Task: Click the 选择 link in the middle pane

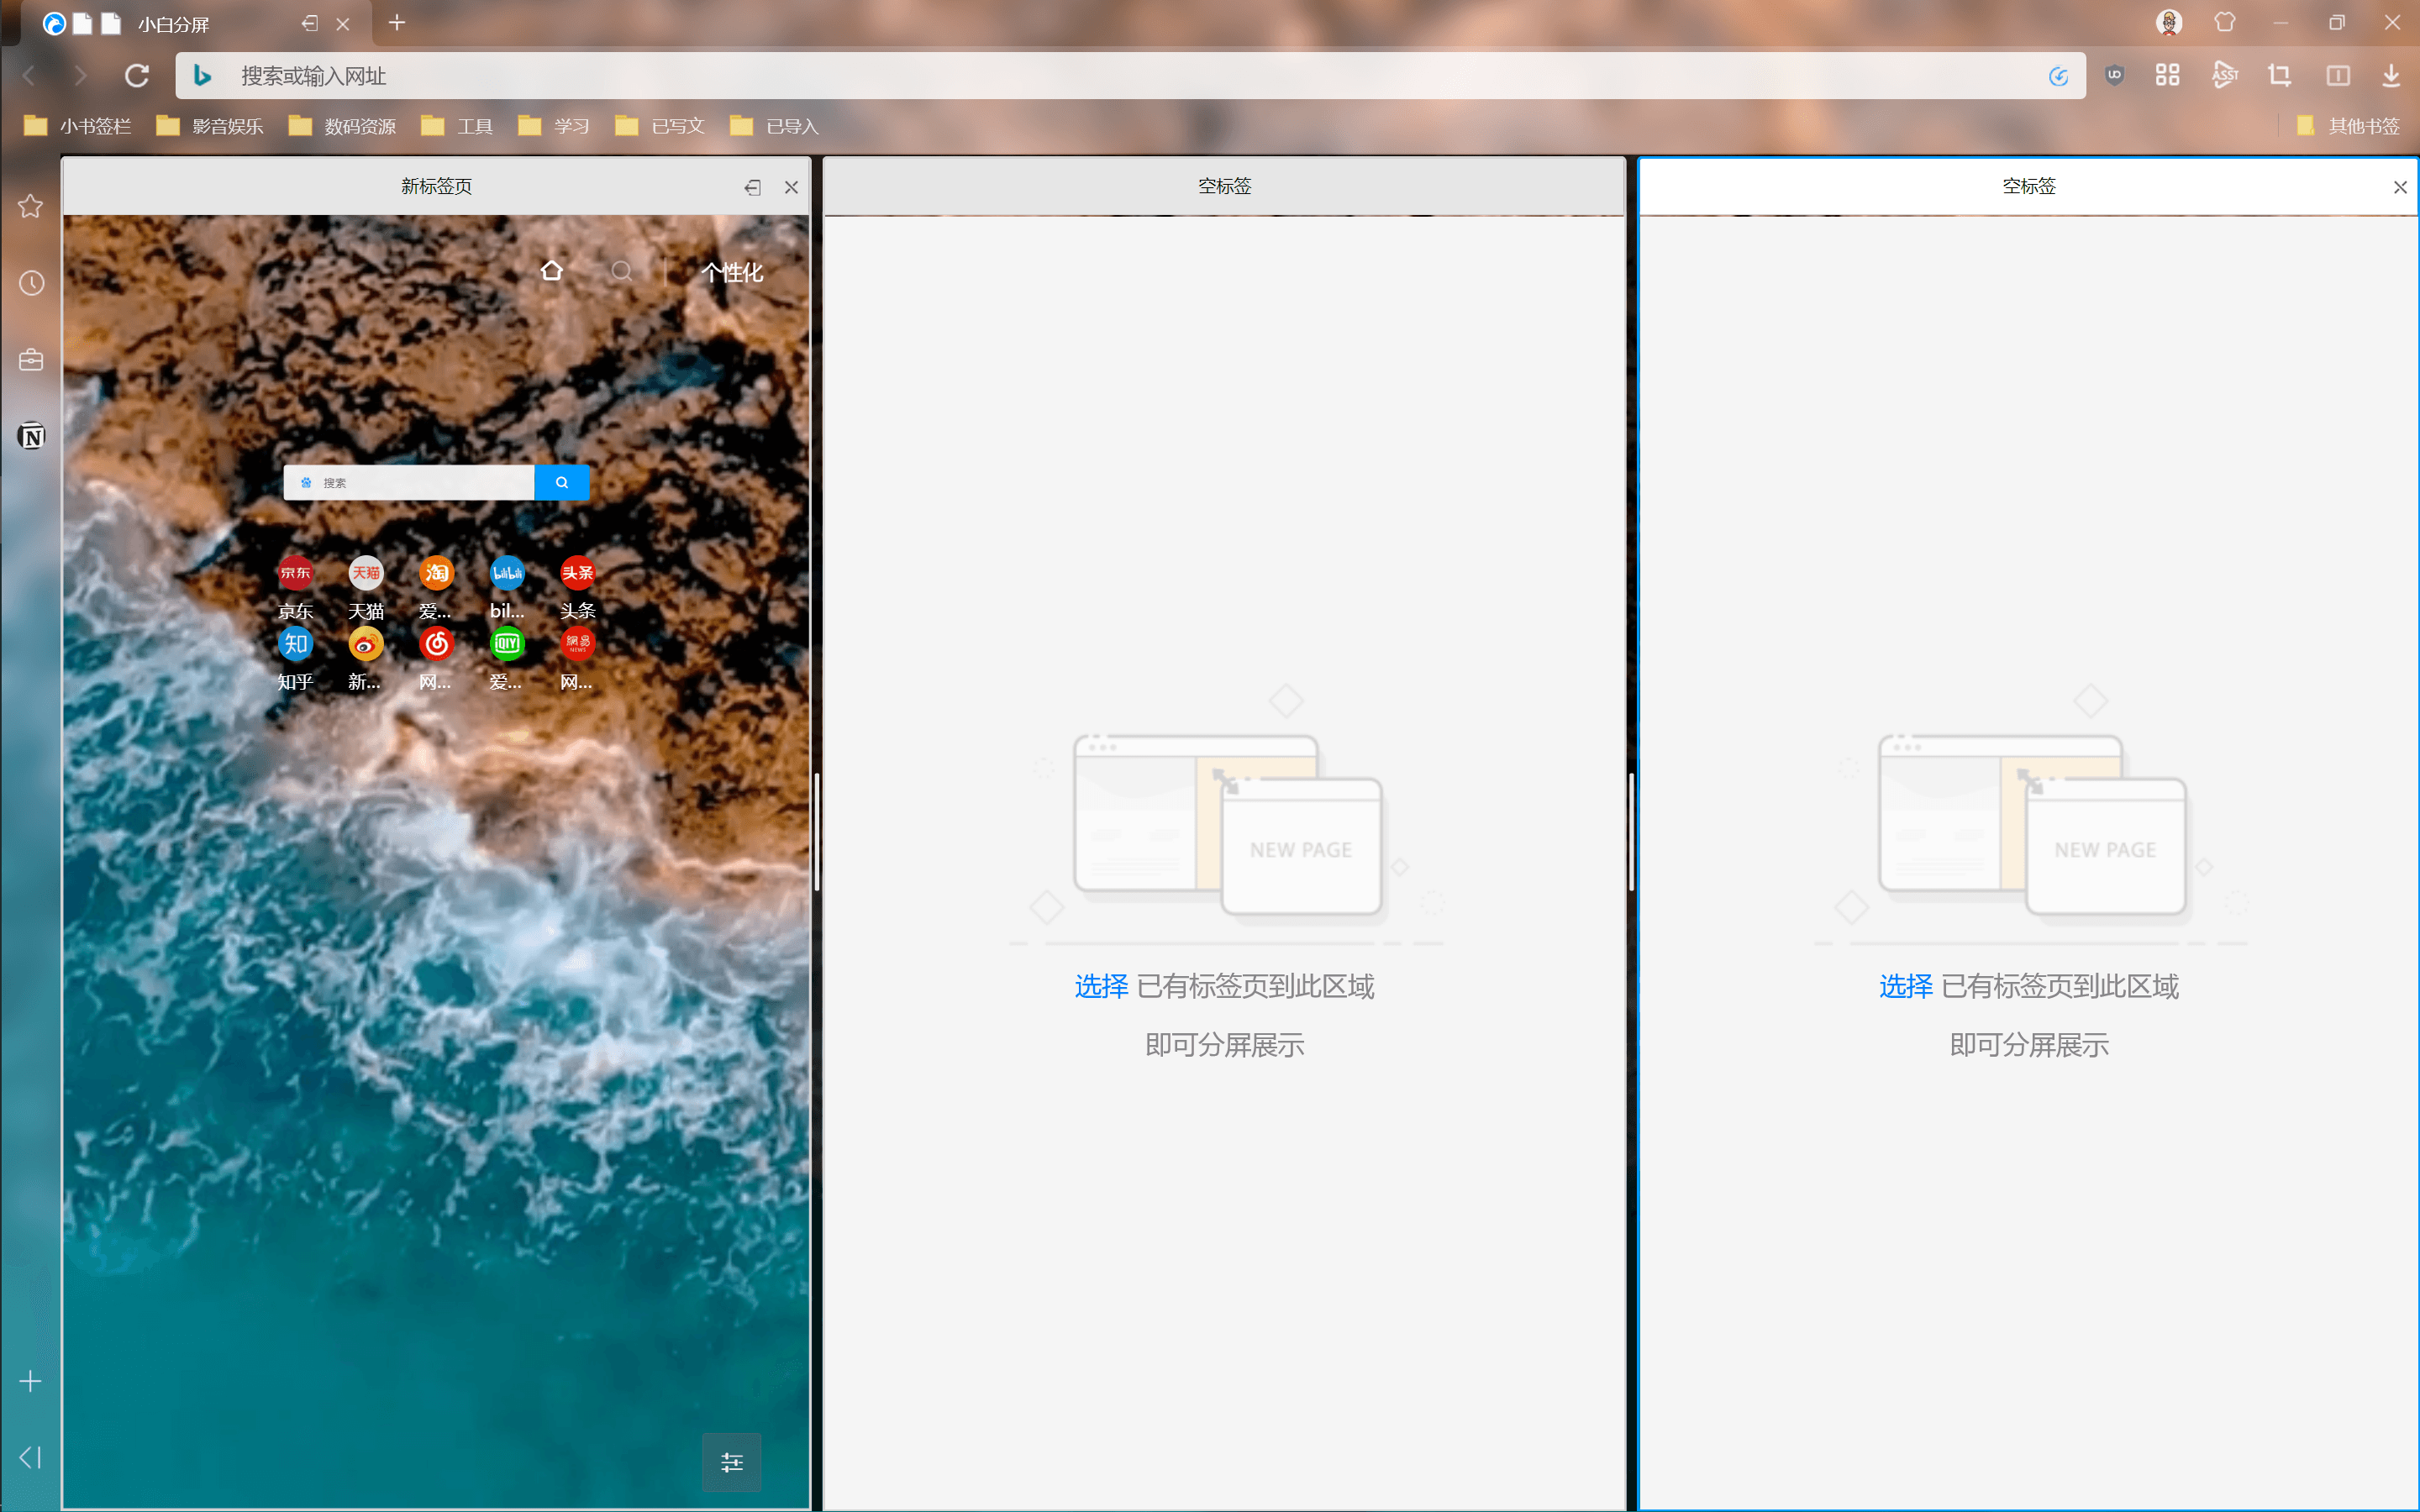Action: point(1100,986)
